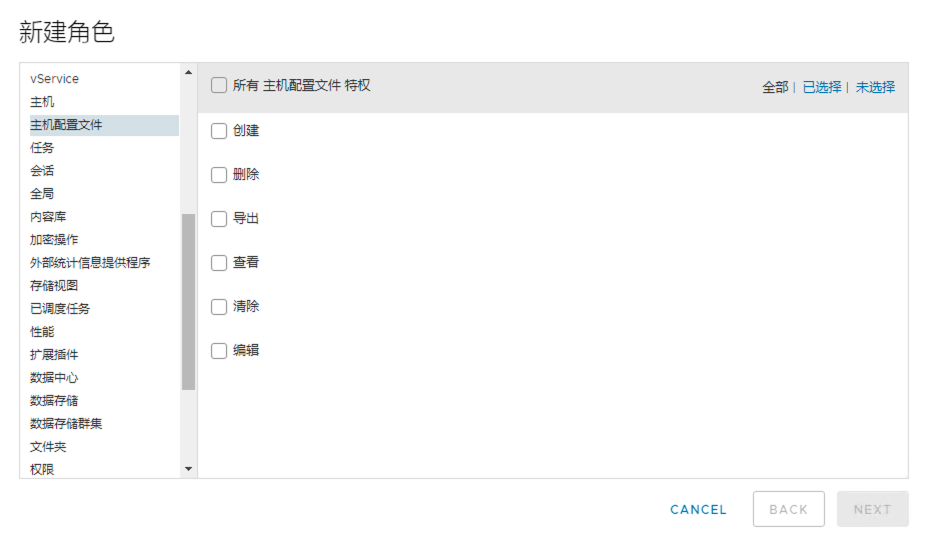The image size is (925, 544).
Task: Click the category list scrollbar thumb
Action: click(x=188, y=302)
